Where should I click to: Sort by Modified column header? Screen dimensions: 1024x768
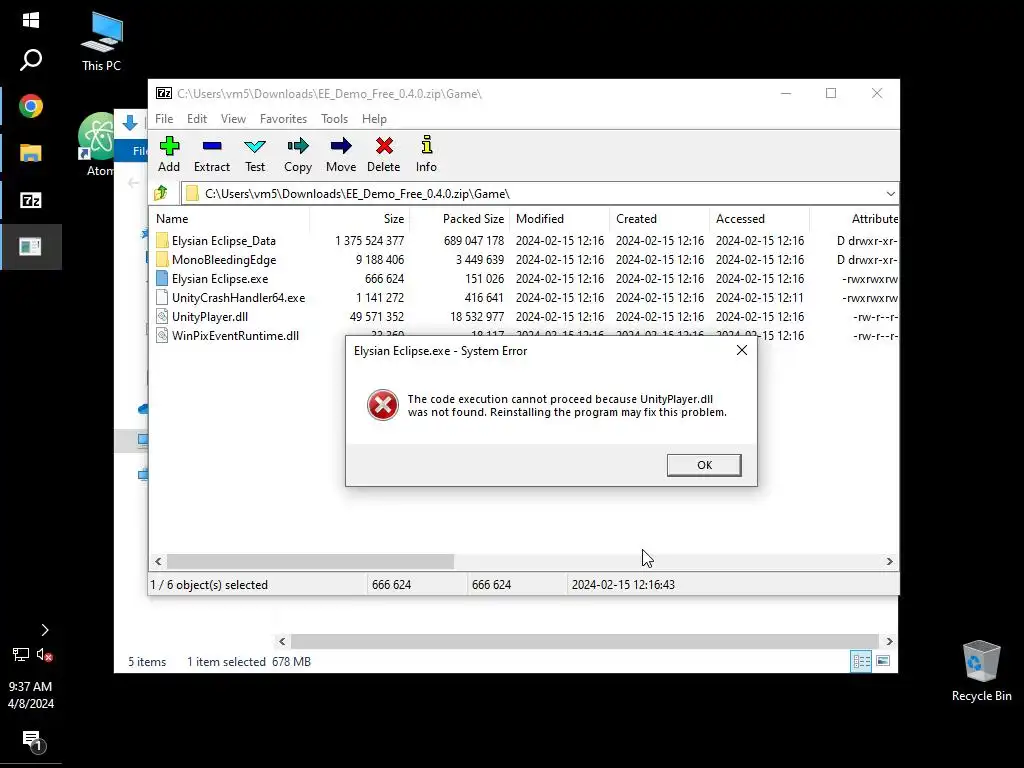pos(560,219)
